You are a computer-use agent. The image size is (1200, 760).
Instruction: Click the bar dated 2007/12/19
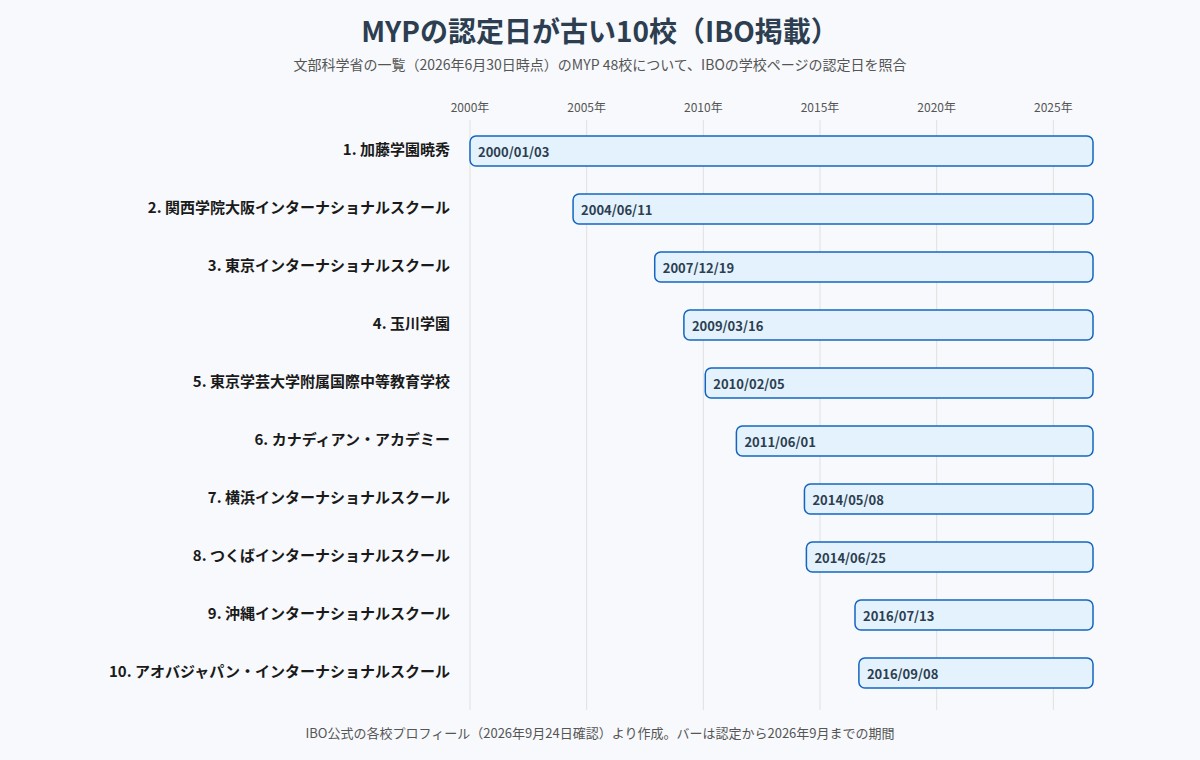click(874, 267)
